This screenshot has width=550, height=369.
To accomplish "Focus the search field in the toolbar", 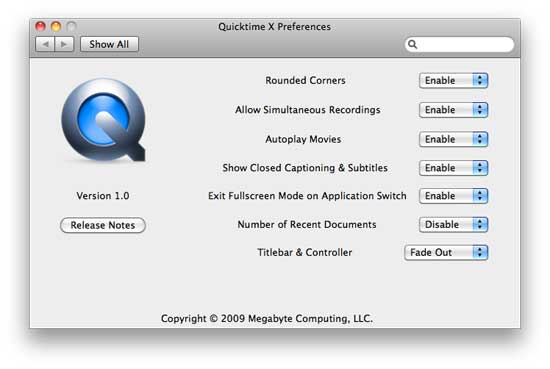I will pos(459,45).
